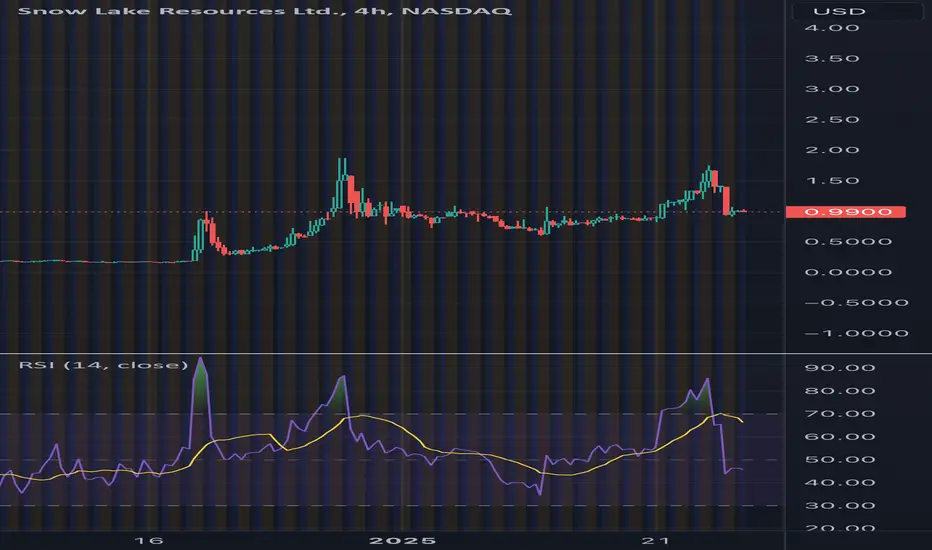Click the 4.00 price axis value
The height and width of the screenshot is (550, 932).
coord(832,28)
